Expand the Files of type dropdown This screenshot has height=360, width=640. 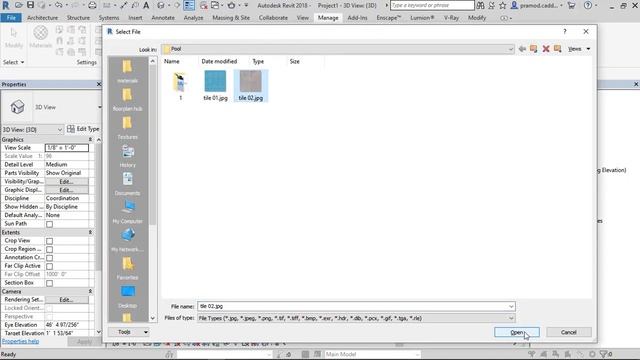(x=511, y=318)
